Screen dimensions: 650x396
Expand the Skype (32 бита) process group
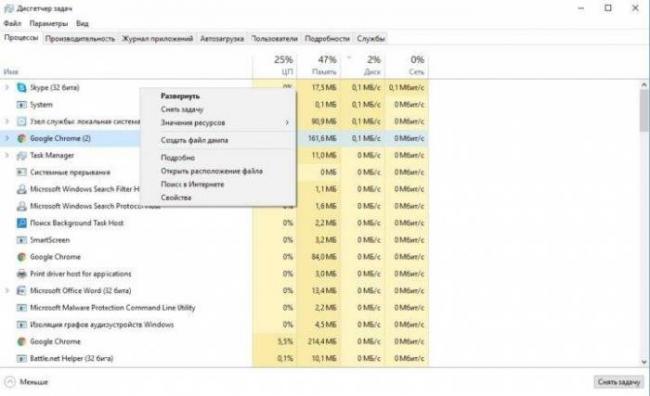7,87
